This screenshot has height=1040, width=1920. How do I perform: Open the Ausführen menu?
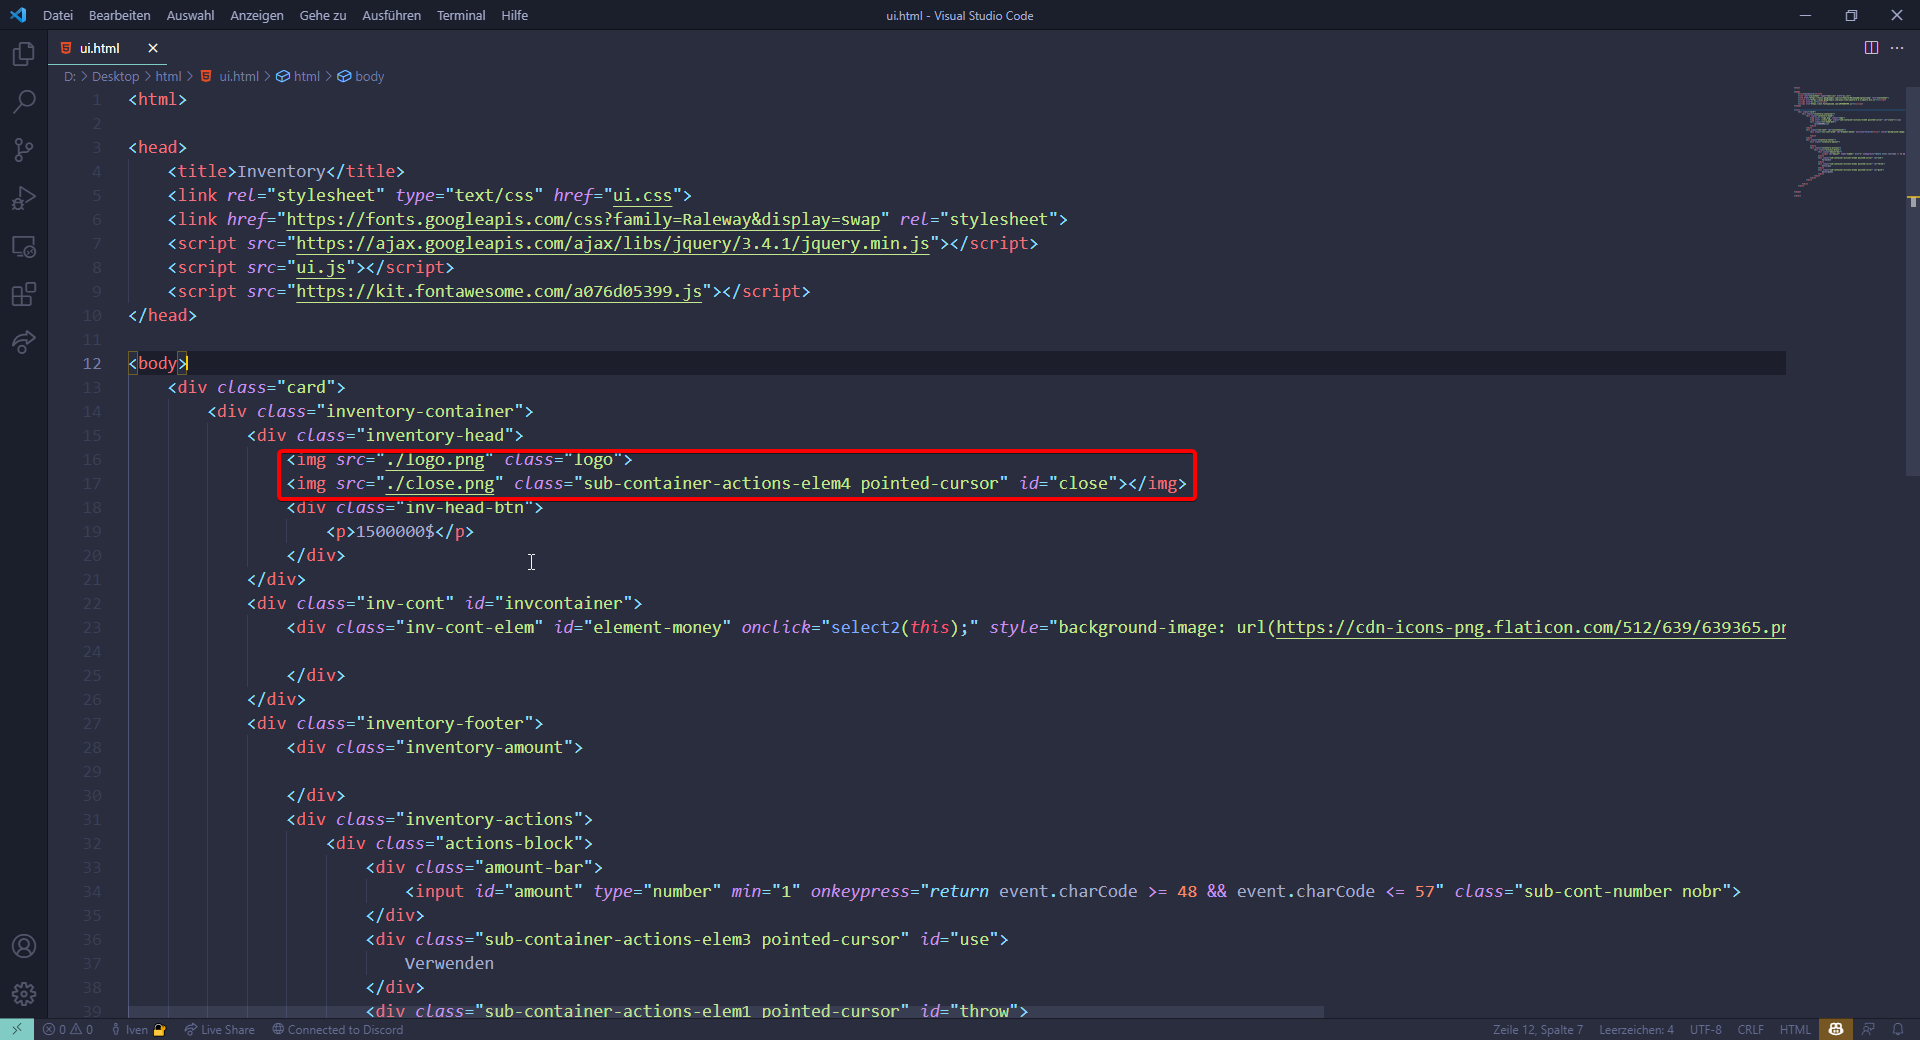tap(391, 15)
